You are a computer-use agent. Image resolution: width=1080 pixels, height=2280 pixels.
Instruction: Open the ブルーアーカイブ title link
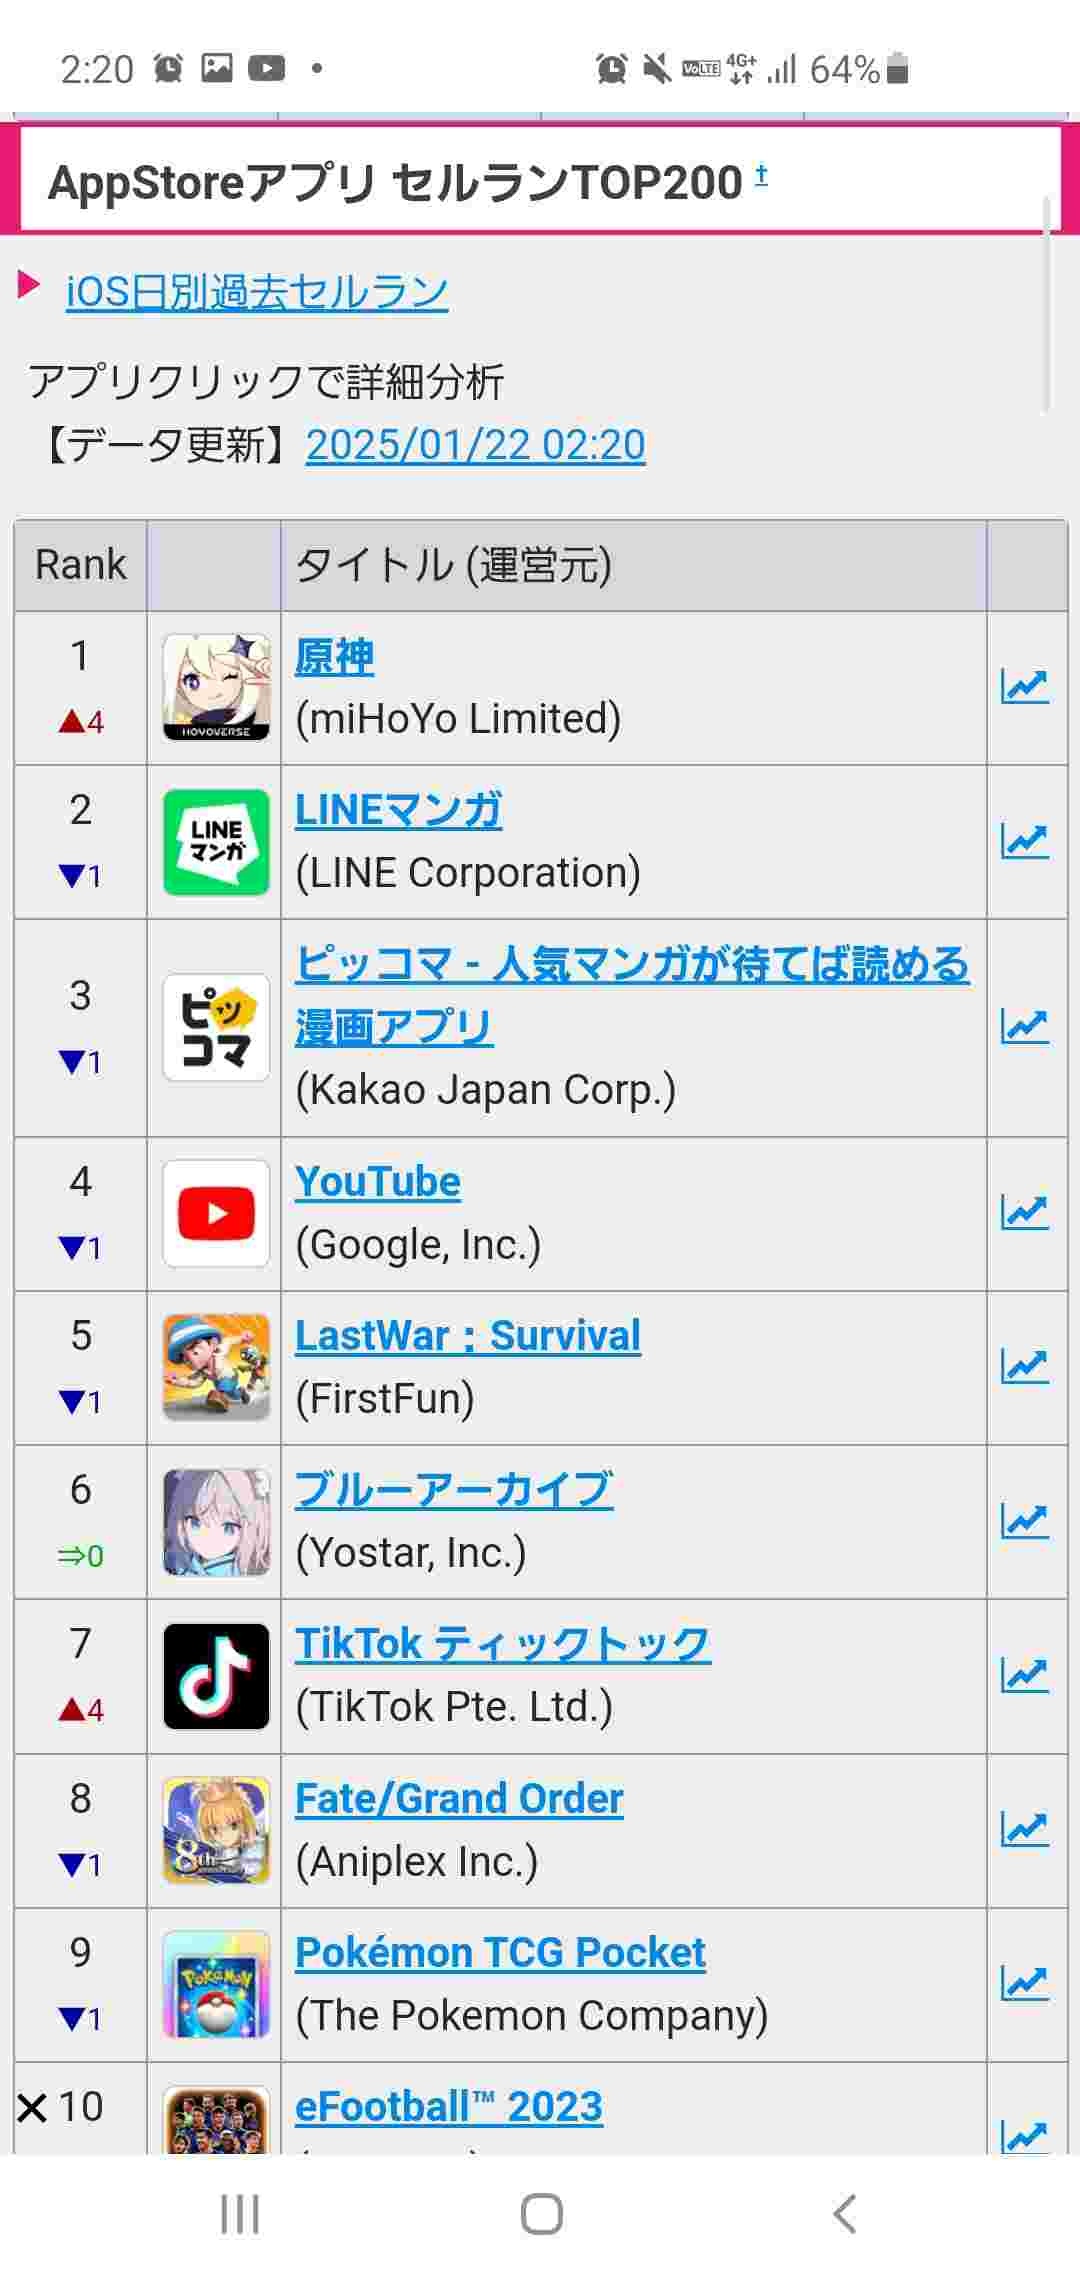pyautogui.click(x=454, y=1490)
